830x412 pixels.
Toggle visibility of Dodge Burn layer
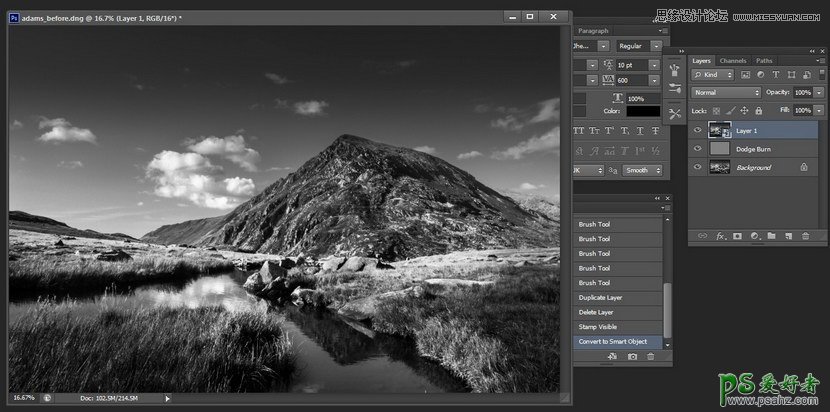tap(698, 149)
